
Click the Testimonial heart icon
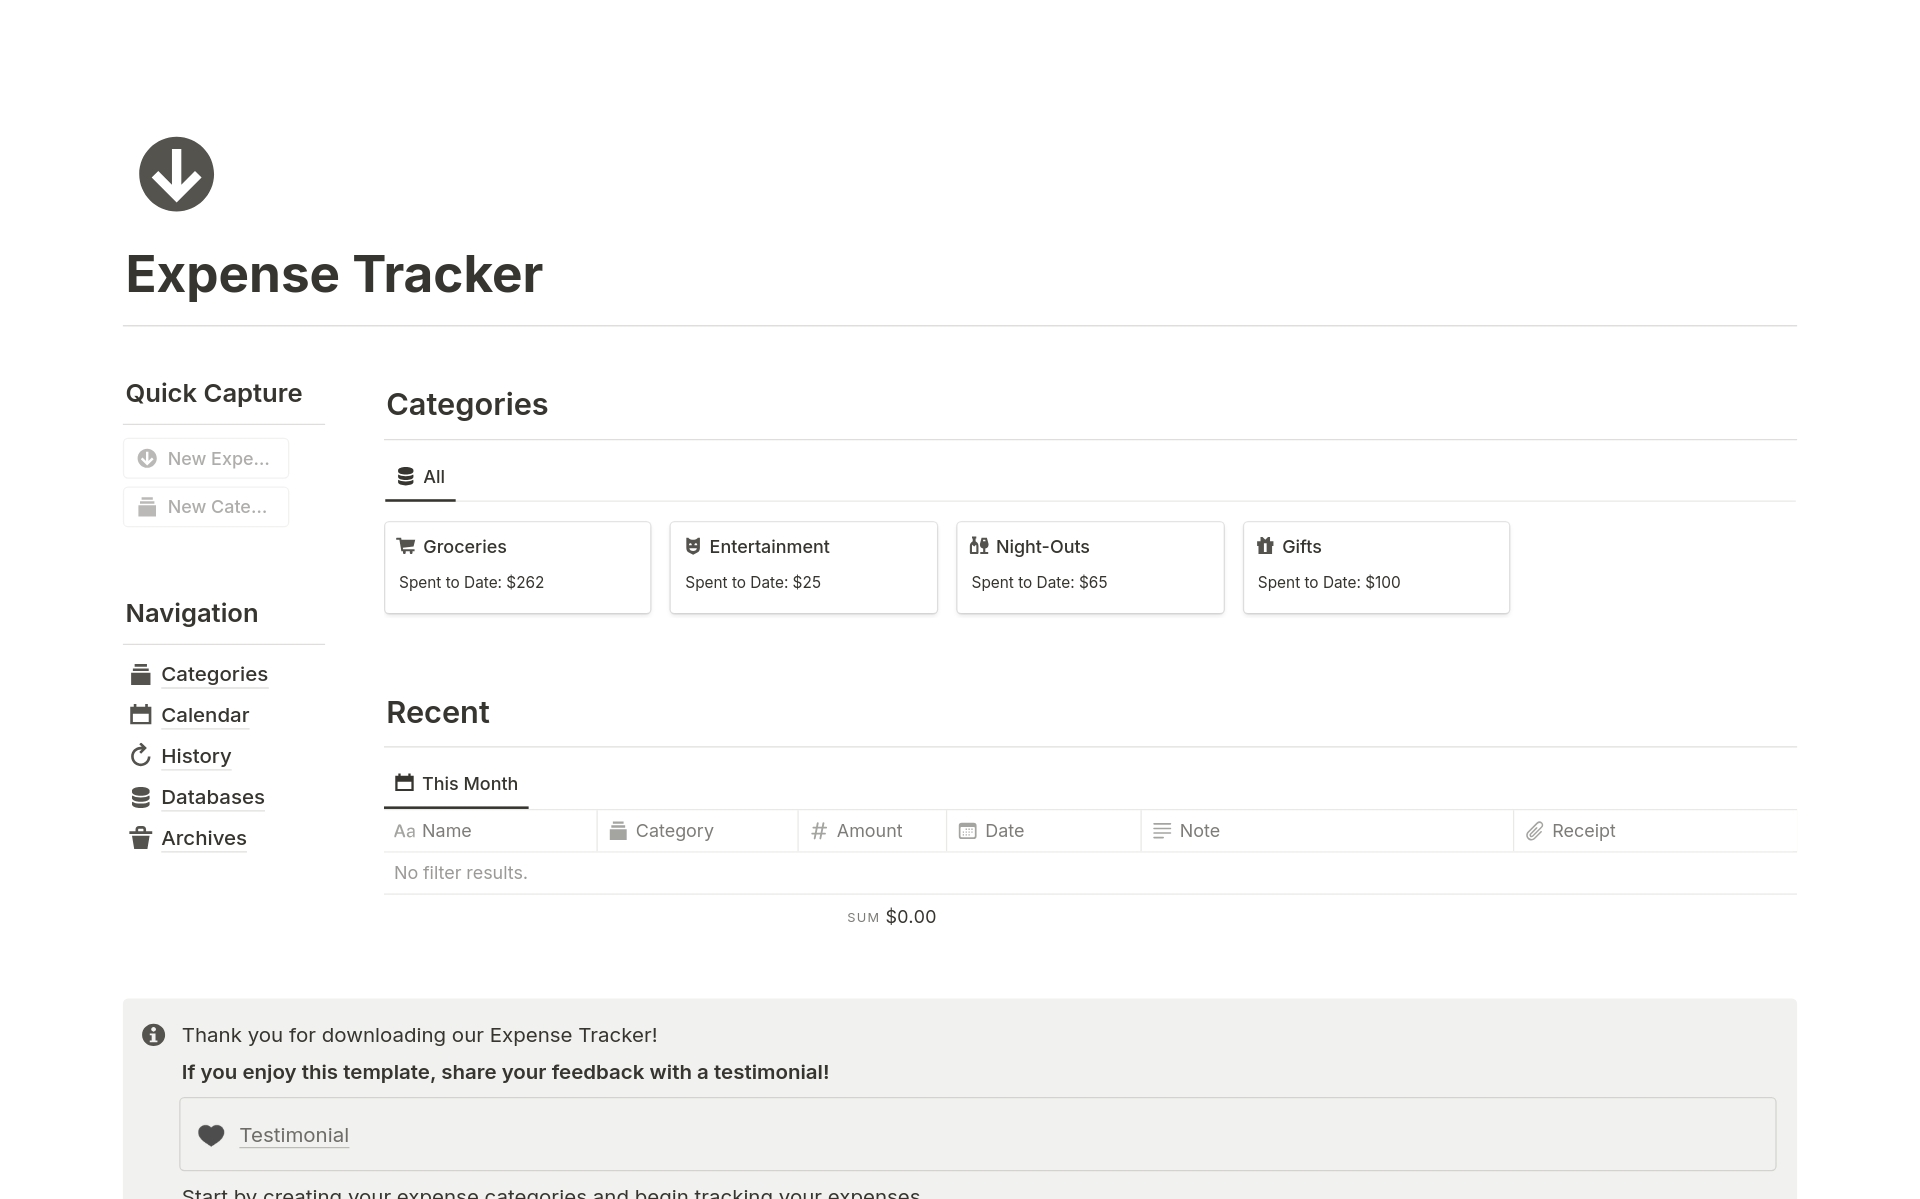point(211,1135)
